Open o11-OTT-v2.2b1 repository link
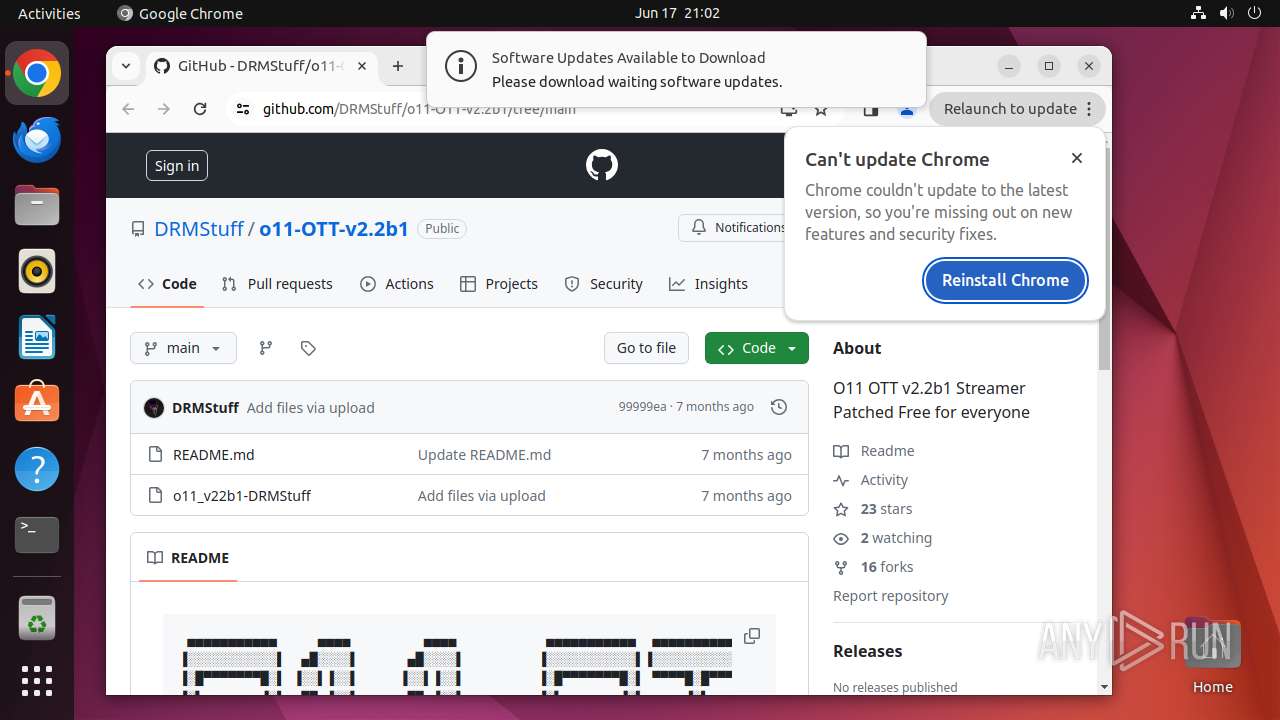1280x720 pixels. click(x=334, y=229)
